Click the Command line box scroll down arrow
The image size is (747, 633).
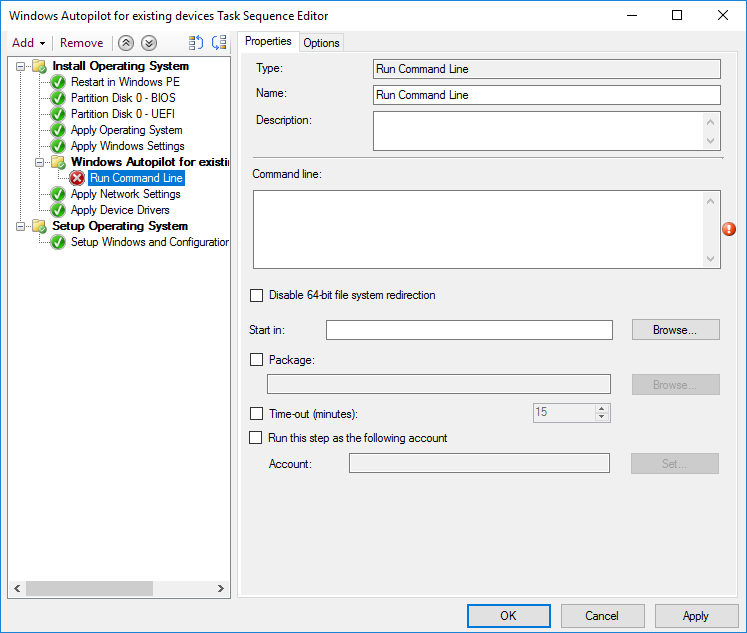pos(710,259)
